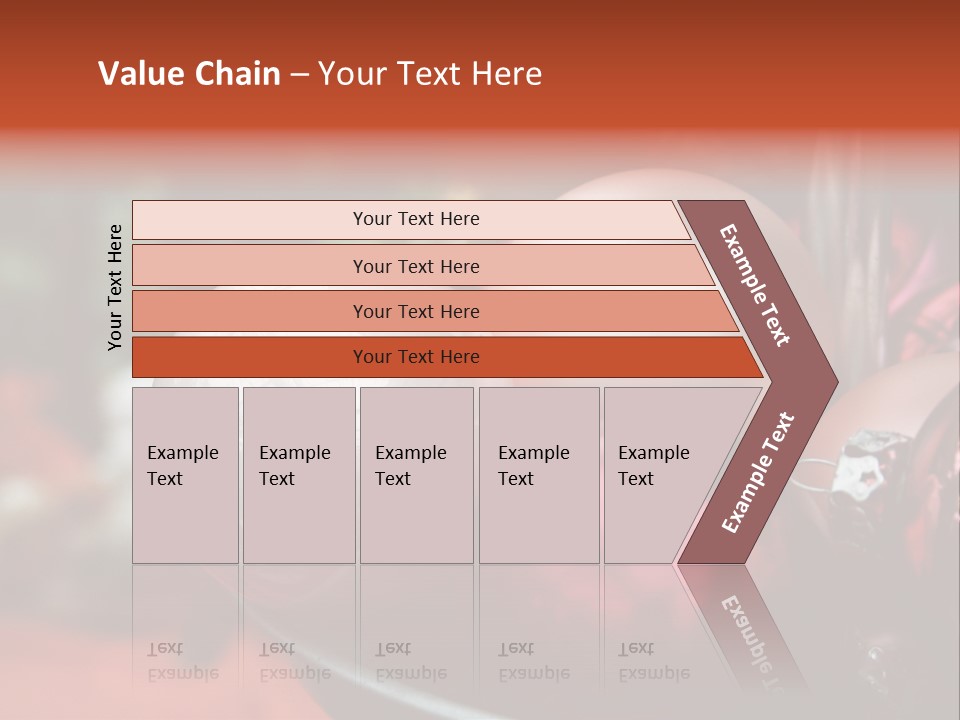Click the dark orange 'Your Text Here' bar
This screenshot has width=960, height=720.
pyautogui.click(x=447, y=357)
